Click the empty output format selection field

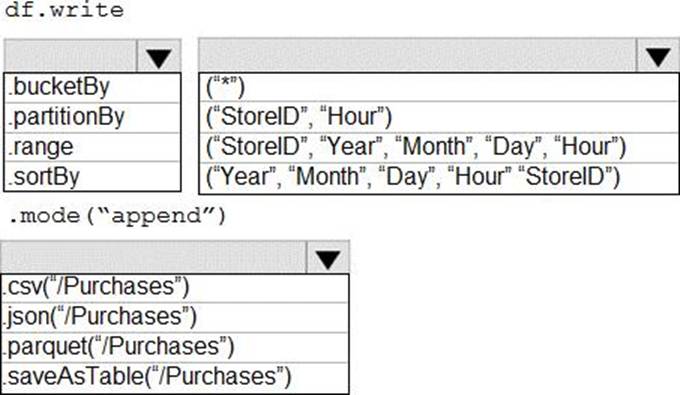(154, 258)
